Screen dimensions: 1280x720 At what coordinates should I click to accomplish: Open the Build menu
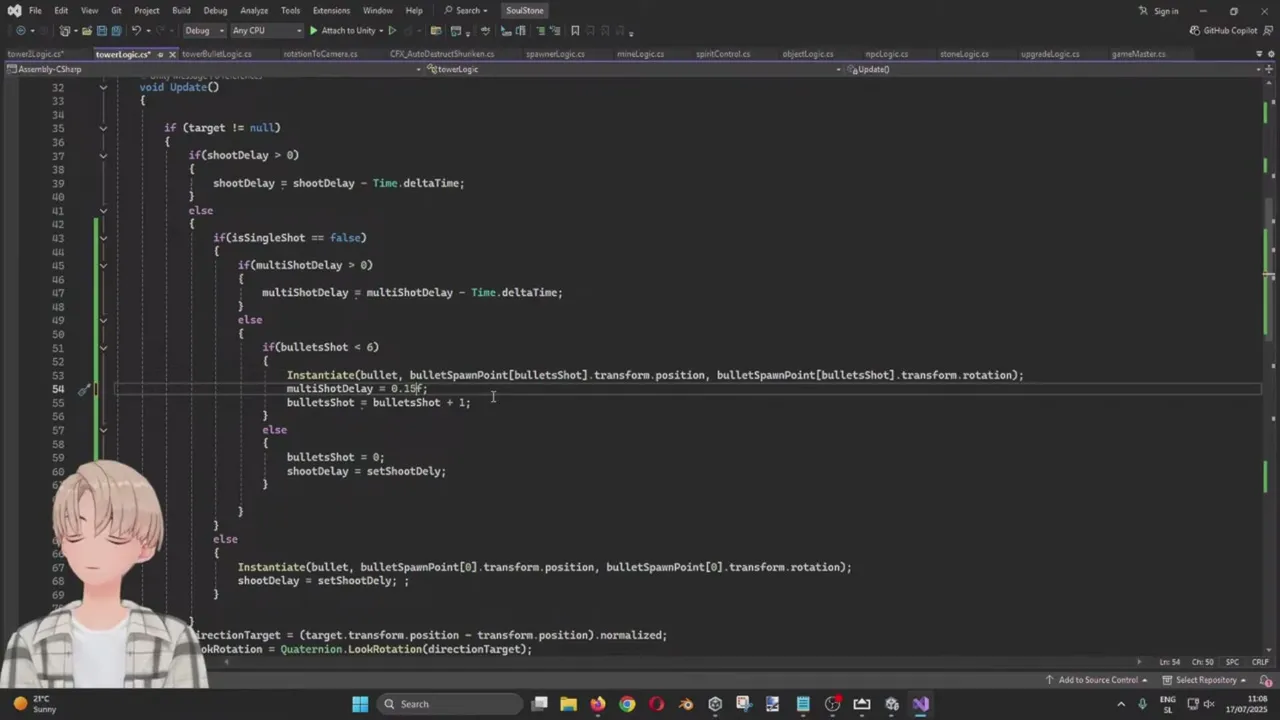point(181,11)
